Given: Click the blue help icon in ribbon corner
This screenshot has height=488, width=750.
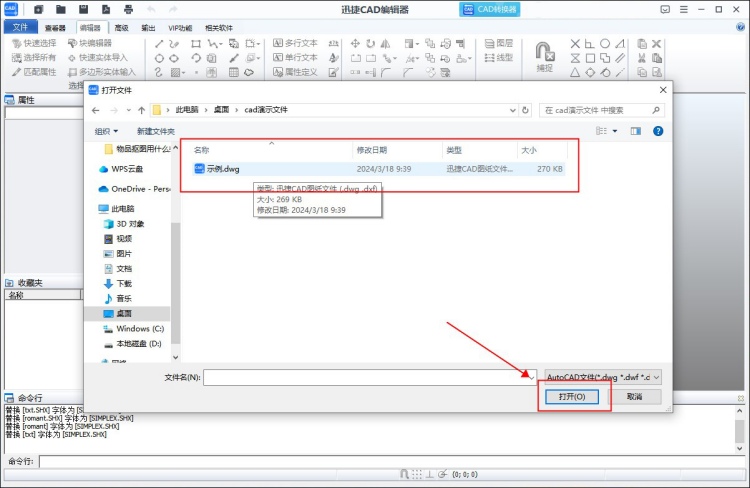Looking at the screenshot, I should (740, 27).
